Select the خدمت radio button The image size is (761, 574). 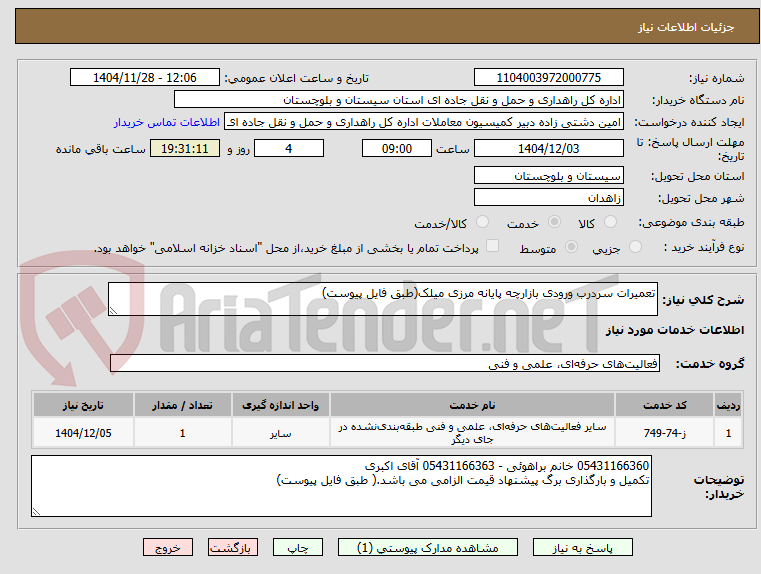click(x=554, y=222)
